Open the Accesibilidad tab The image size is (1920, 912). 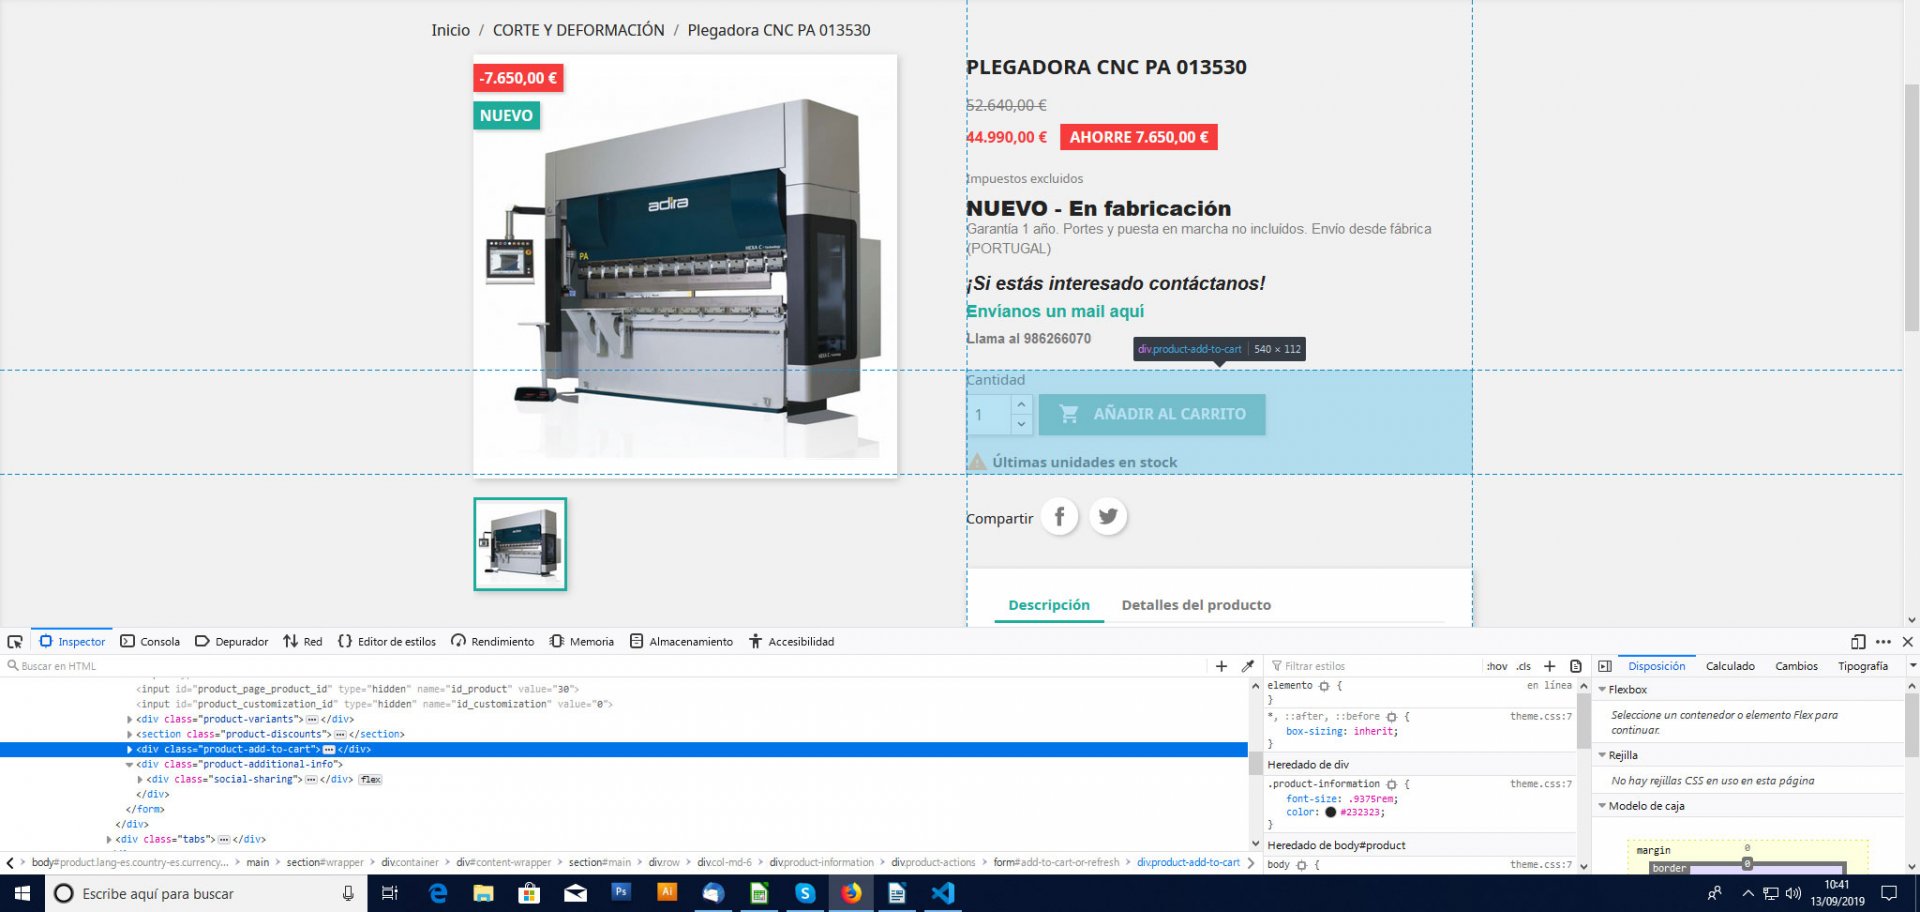(791, 641)
